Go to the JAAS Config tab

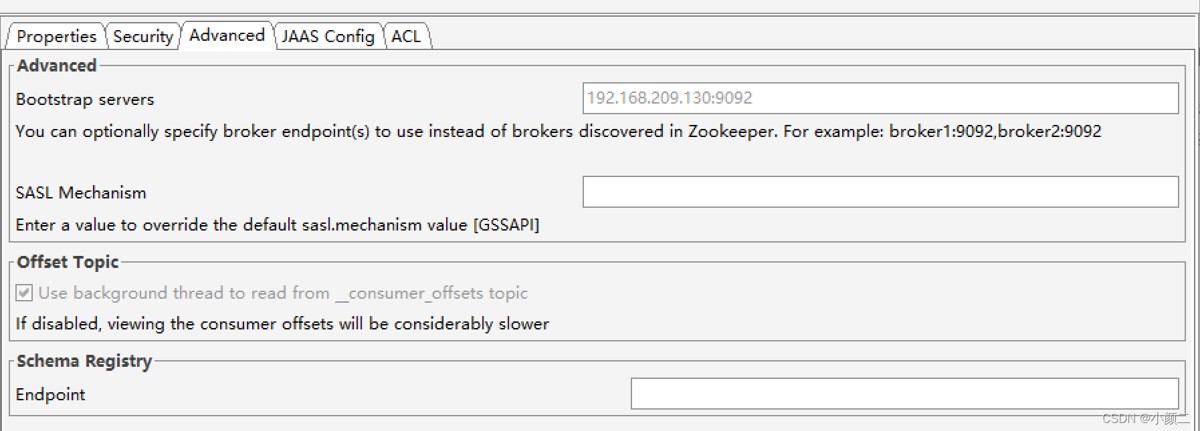coord(328,36)
